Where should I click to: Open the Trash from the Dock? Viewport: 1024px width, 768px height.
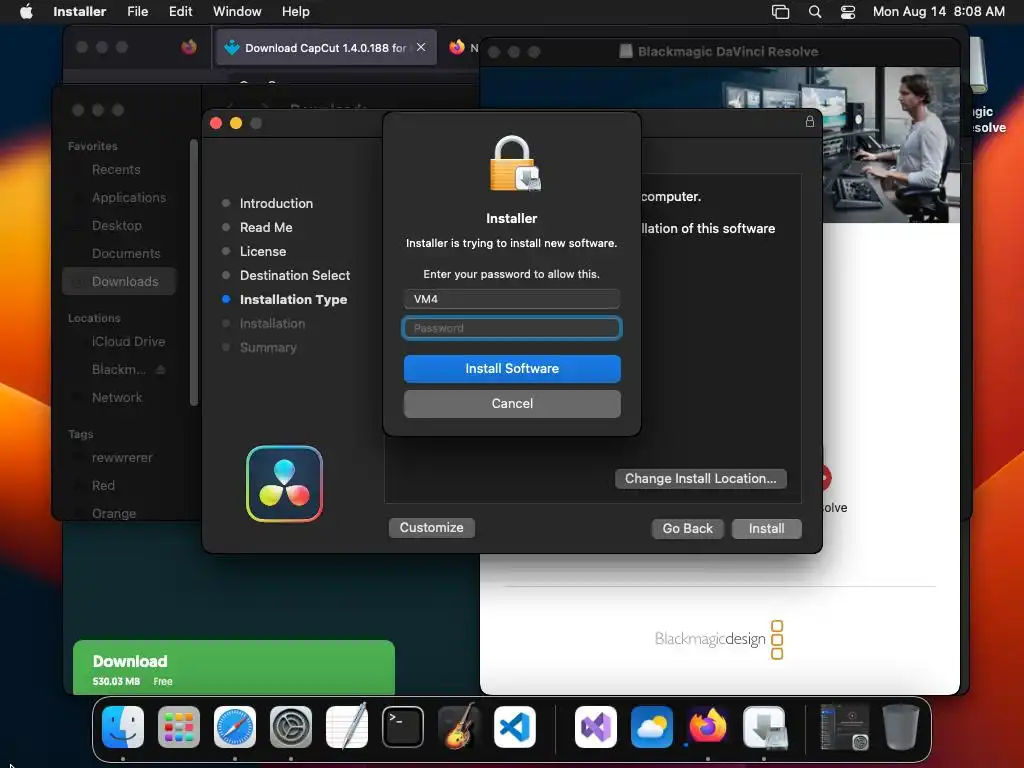901,727
